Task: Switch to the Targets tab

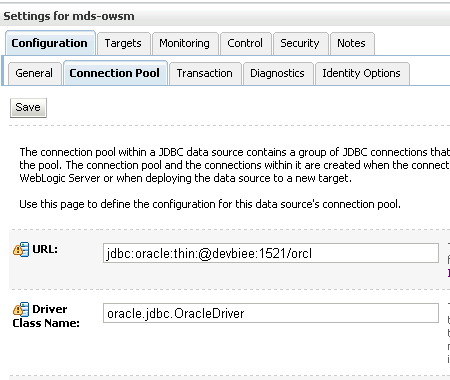Action: tap(123, 43)
